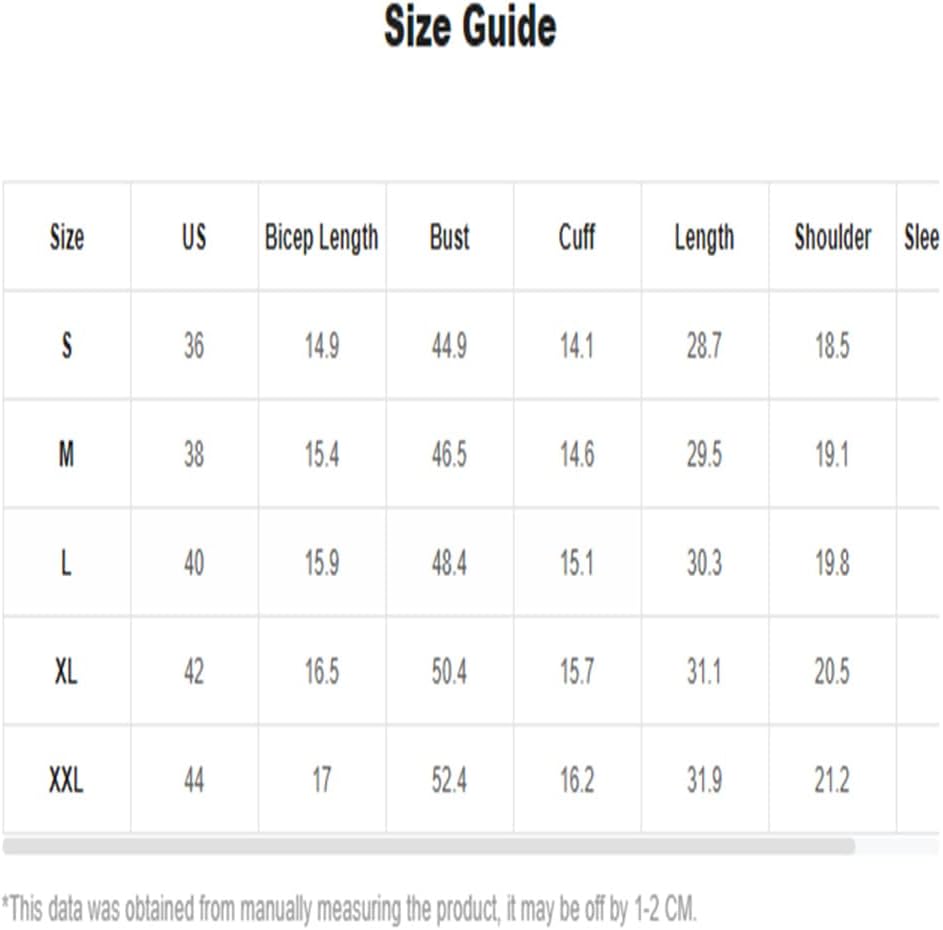Screen dimensions: 943x930
Task: Select the S size row label
Action: click(67, 345)
